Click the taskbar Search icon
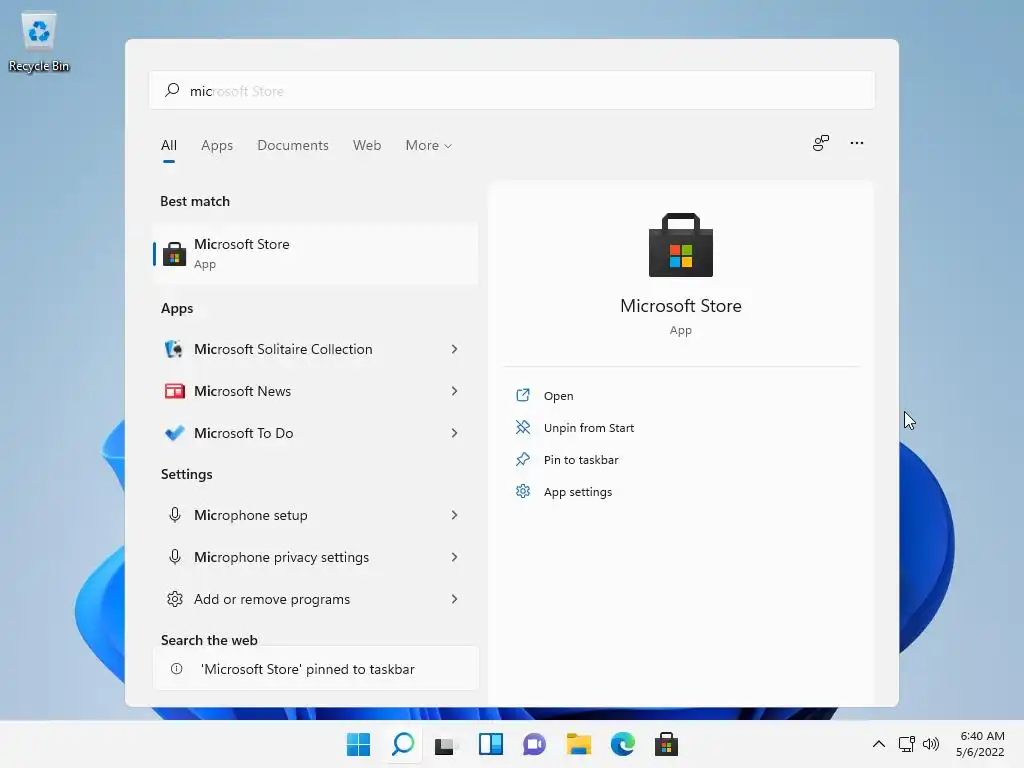Screen dimensions: 1024x768 [403, 744]
